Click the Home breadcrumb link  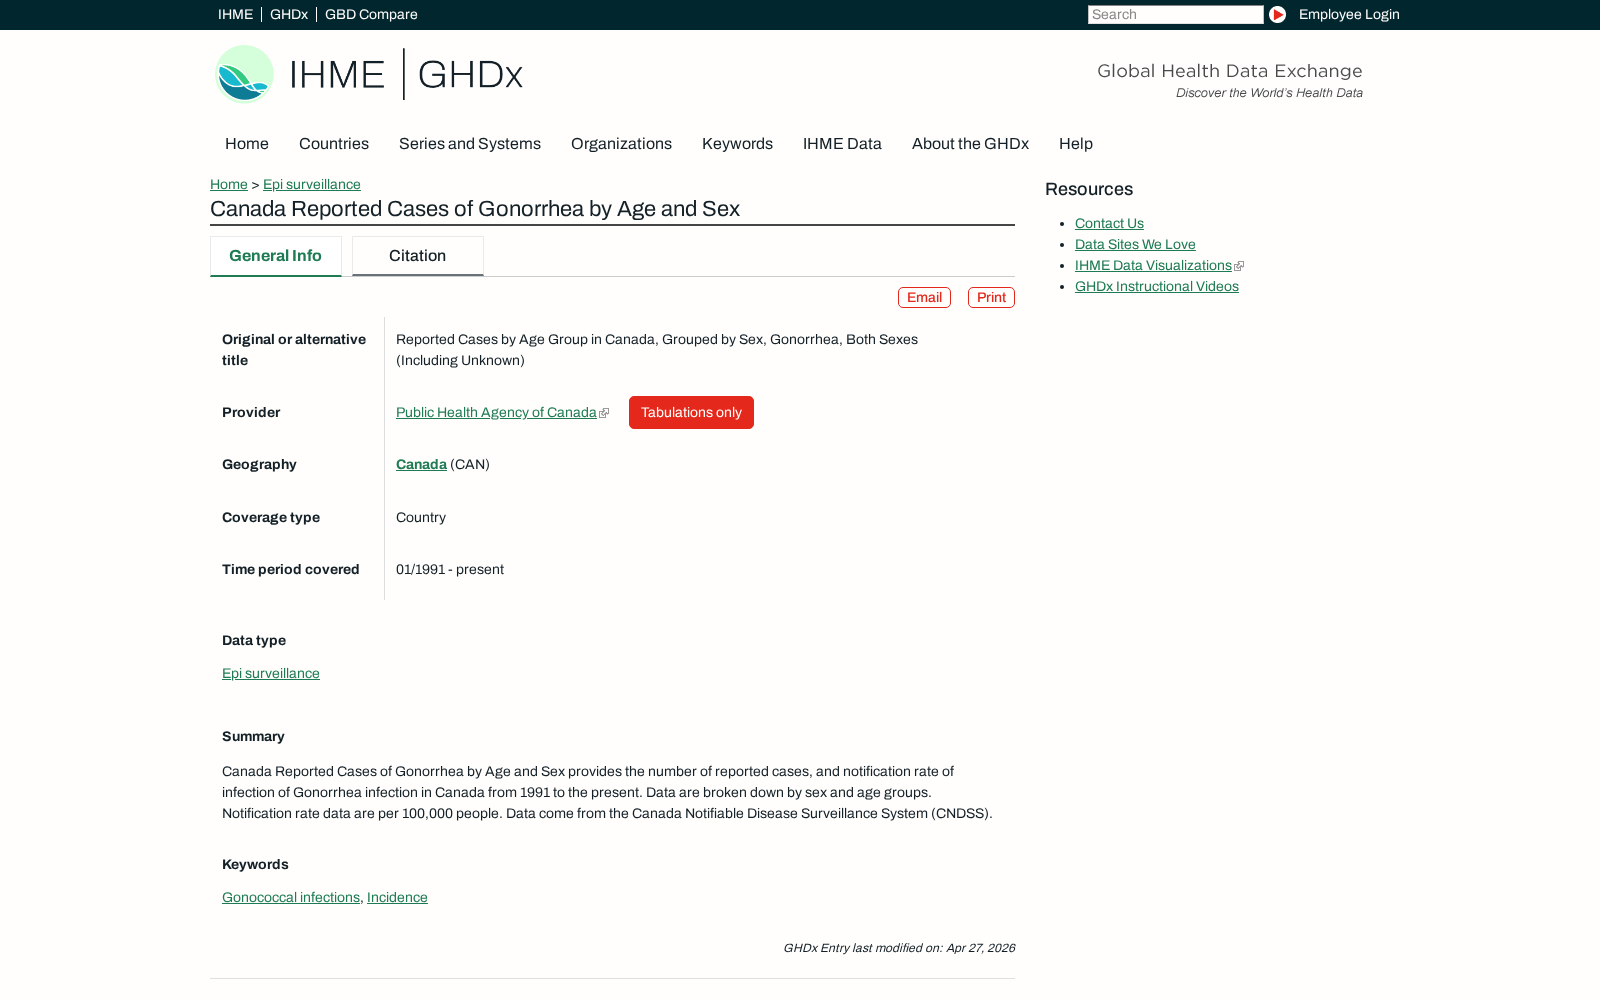click(229, 185)
